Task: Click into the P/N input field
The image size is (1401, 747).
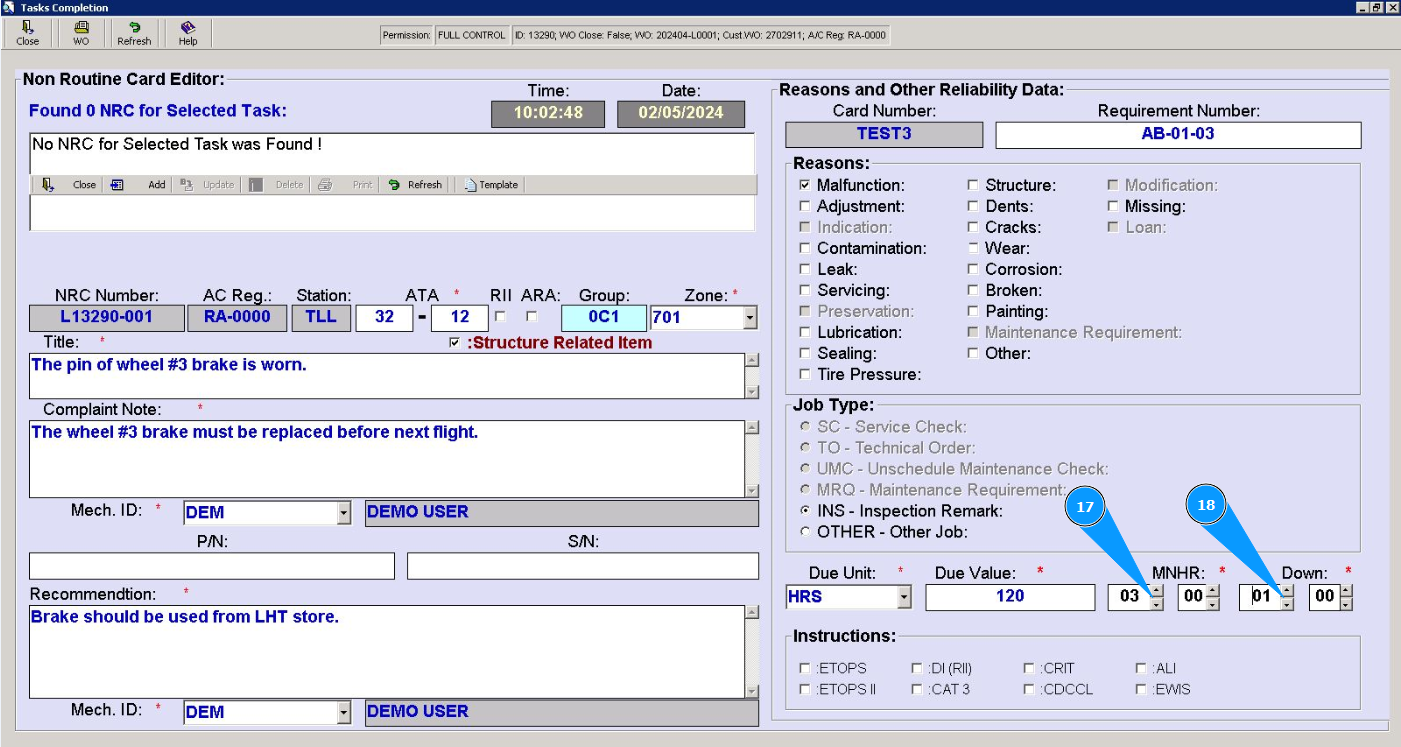Action: pos(212,566)
